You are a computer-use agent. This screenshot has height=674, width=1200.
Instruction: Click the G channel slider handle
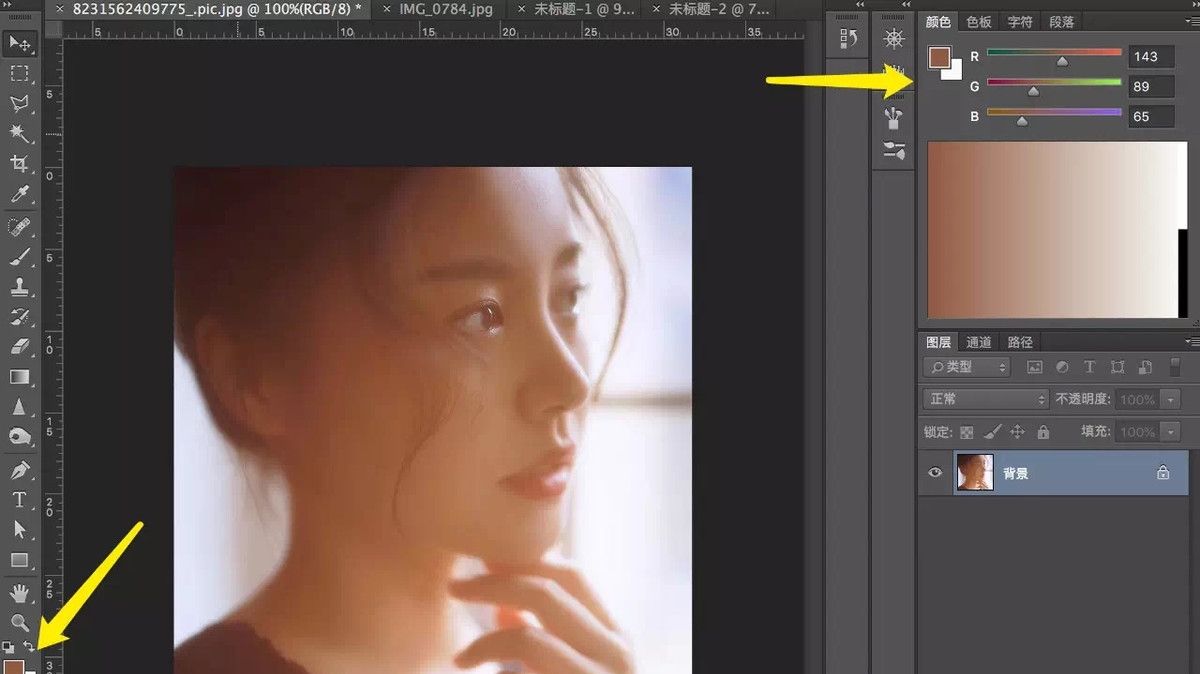pos(1033,92)
